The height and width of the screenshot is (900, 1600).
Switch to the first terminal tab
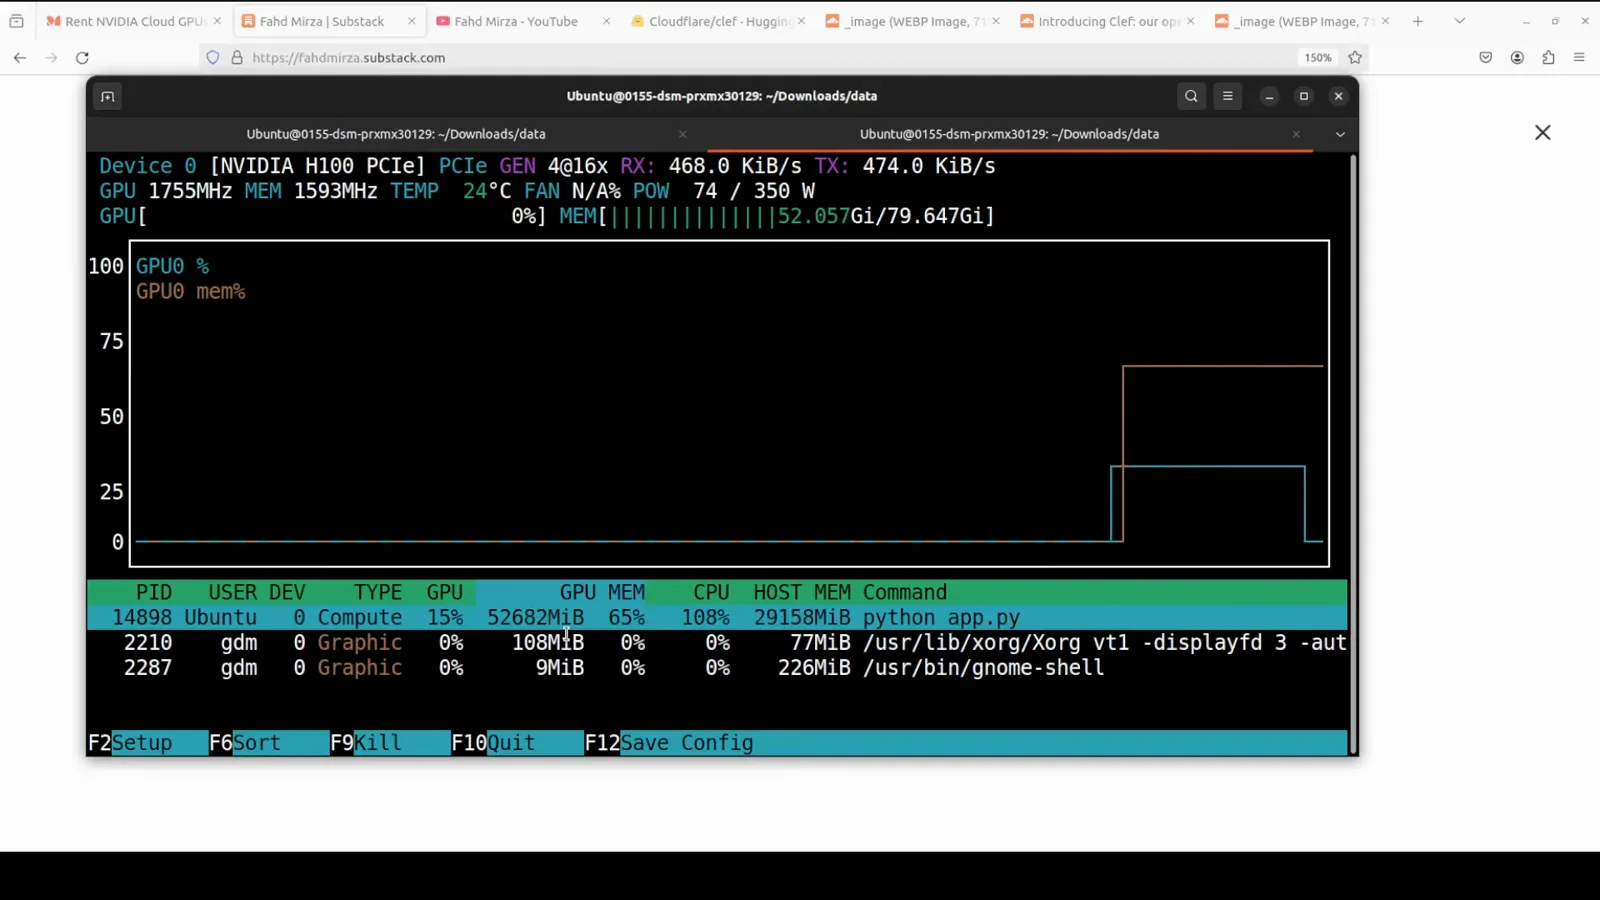coord(396,134)
